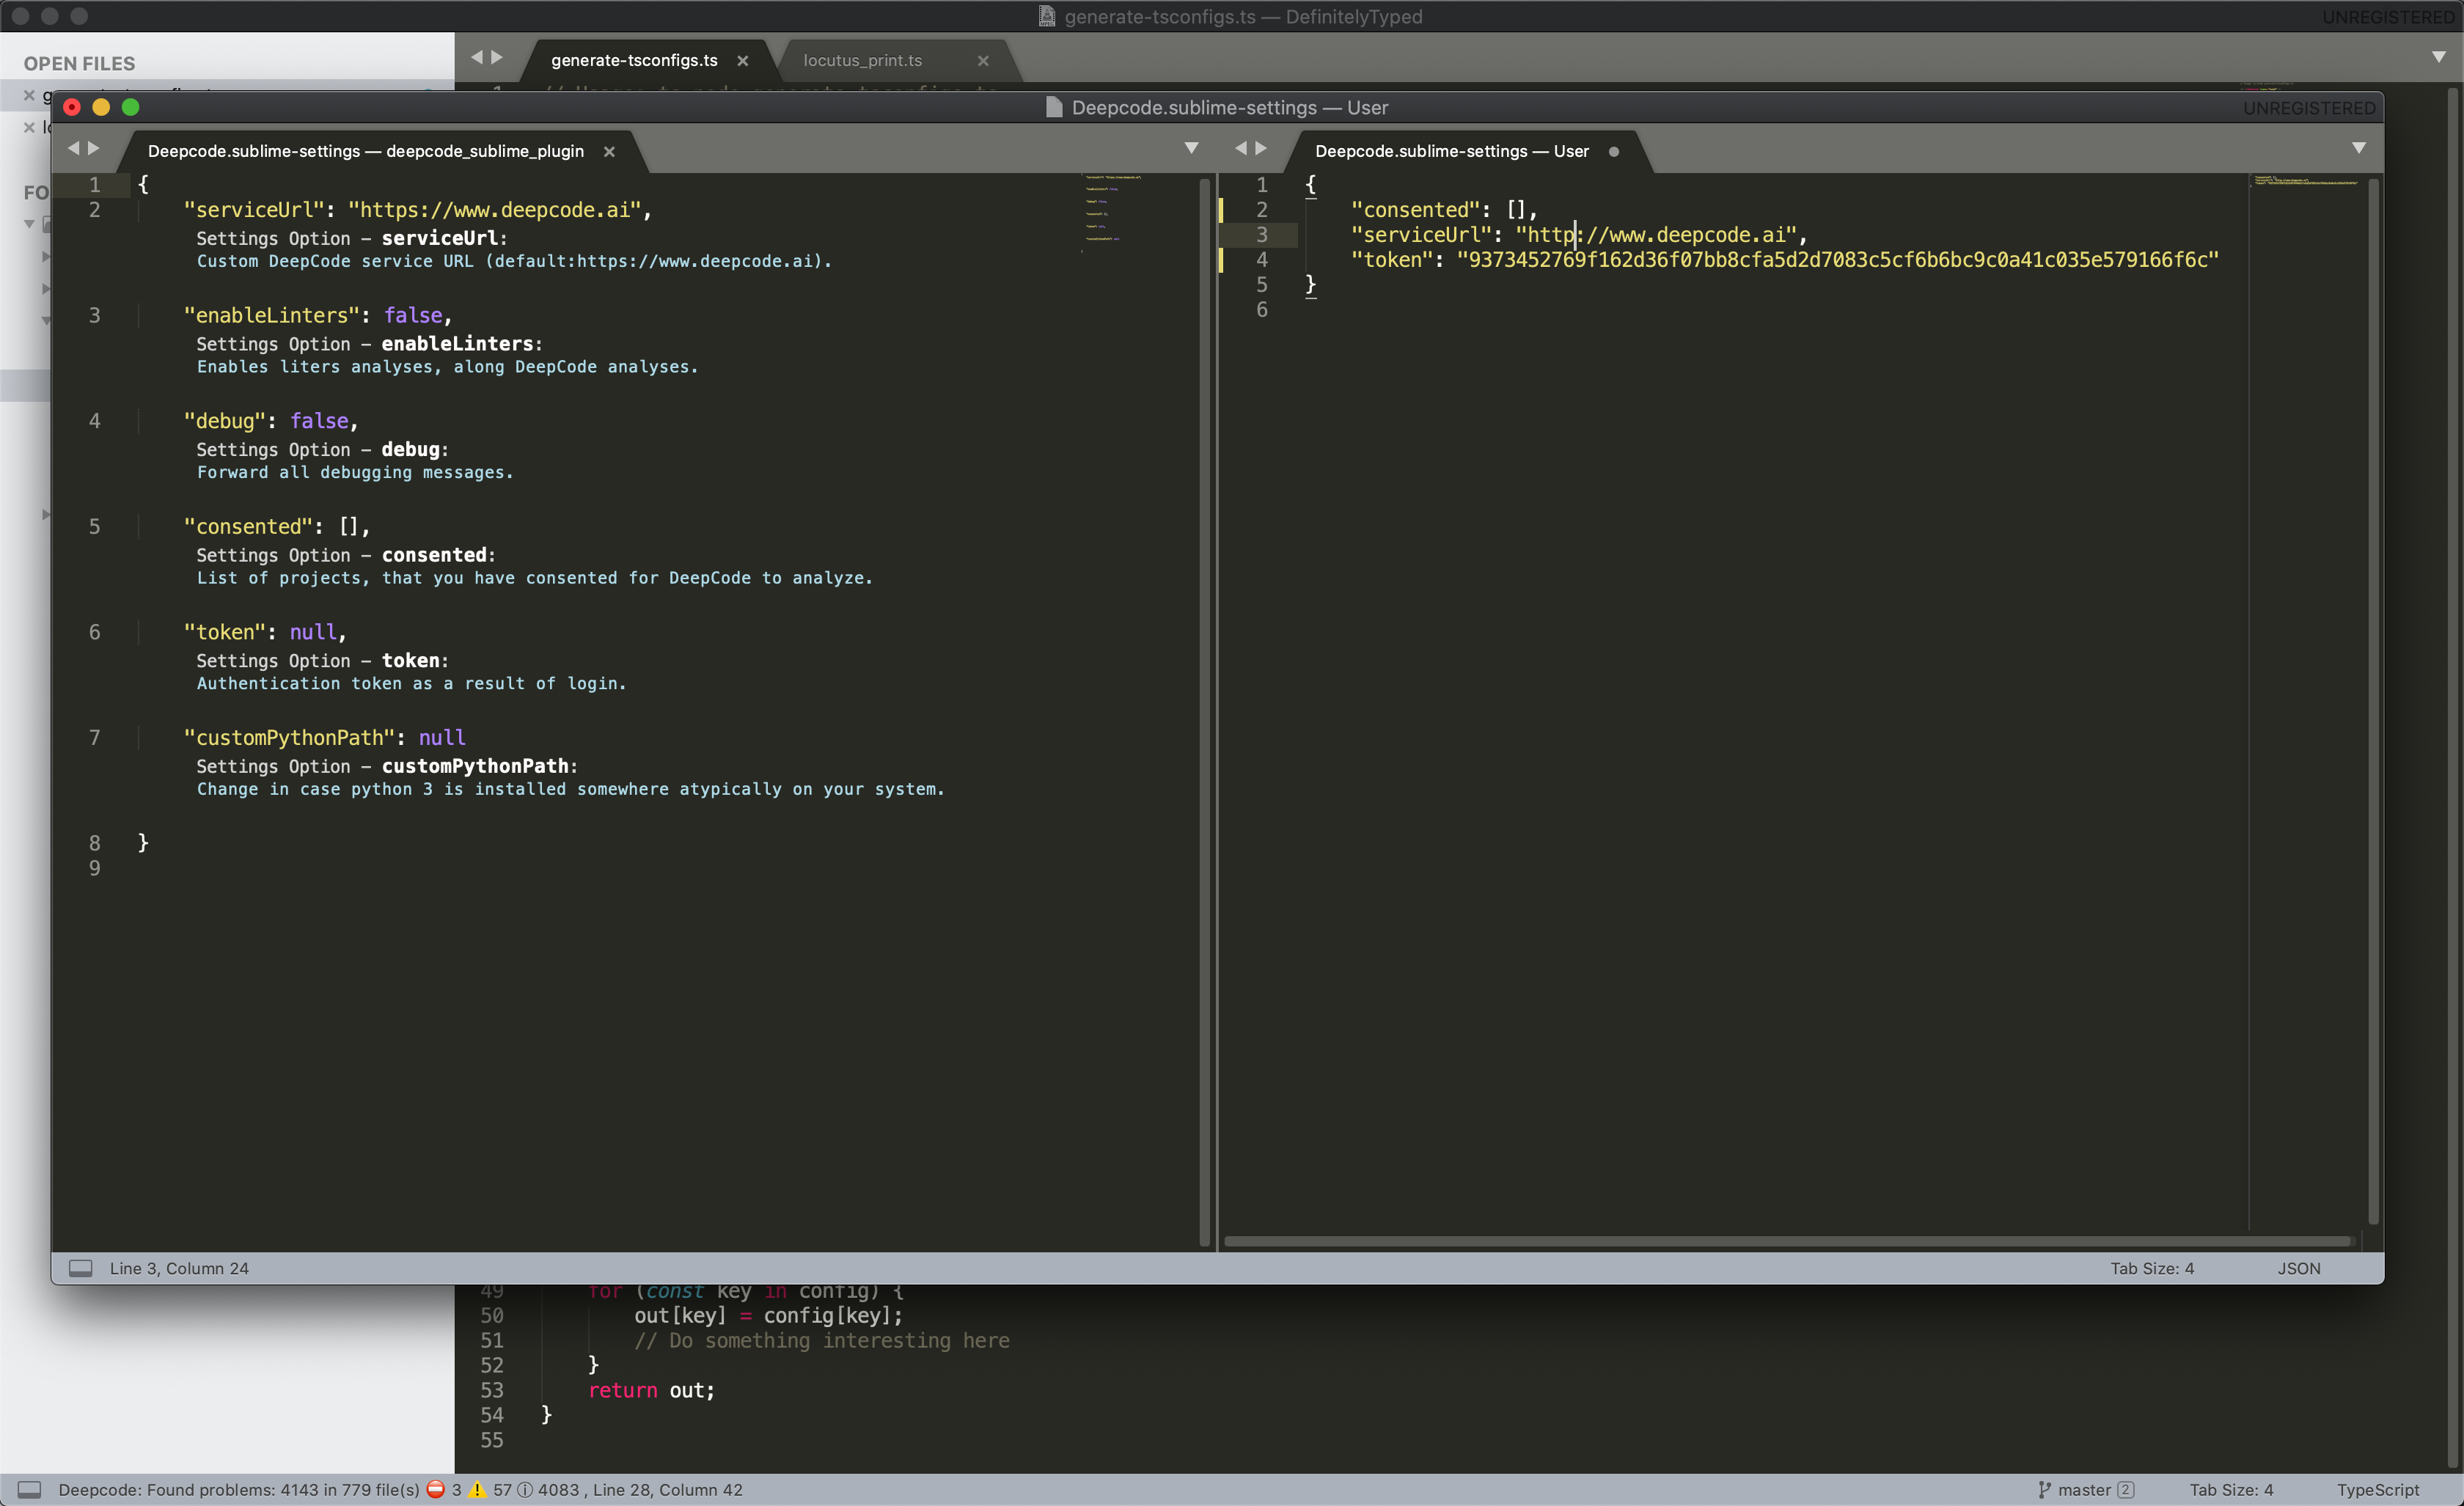
Task: Open the tab list dropdown of the left settings pane
Action: click(x=1191, y=148)
